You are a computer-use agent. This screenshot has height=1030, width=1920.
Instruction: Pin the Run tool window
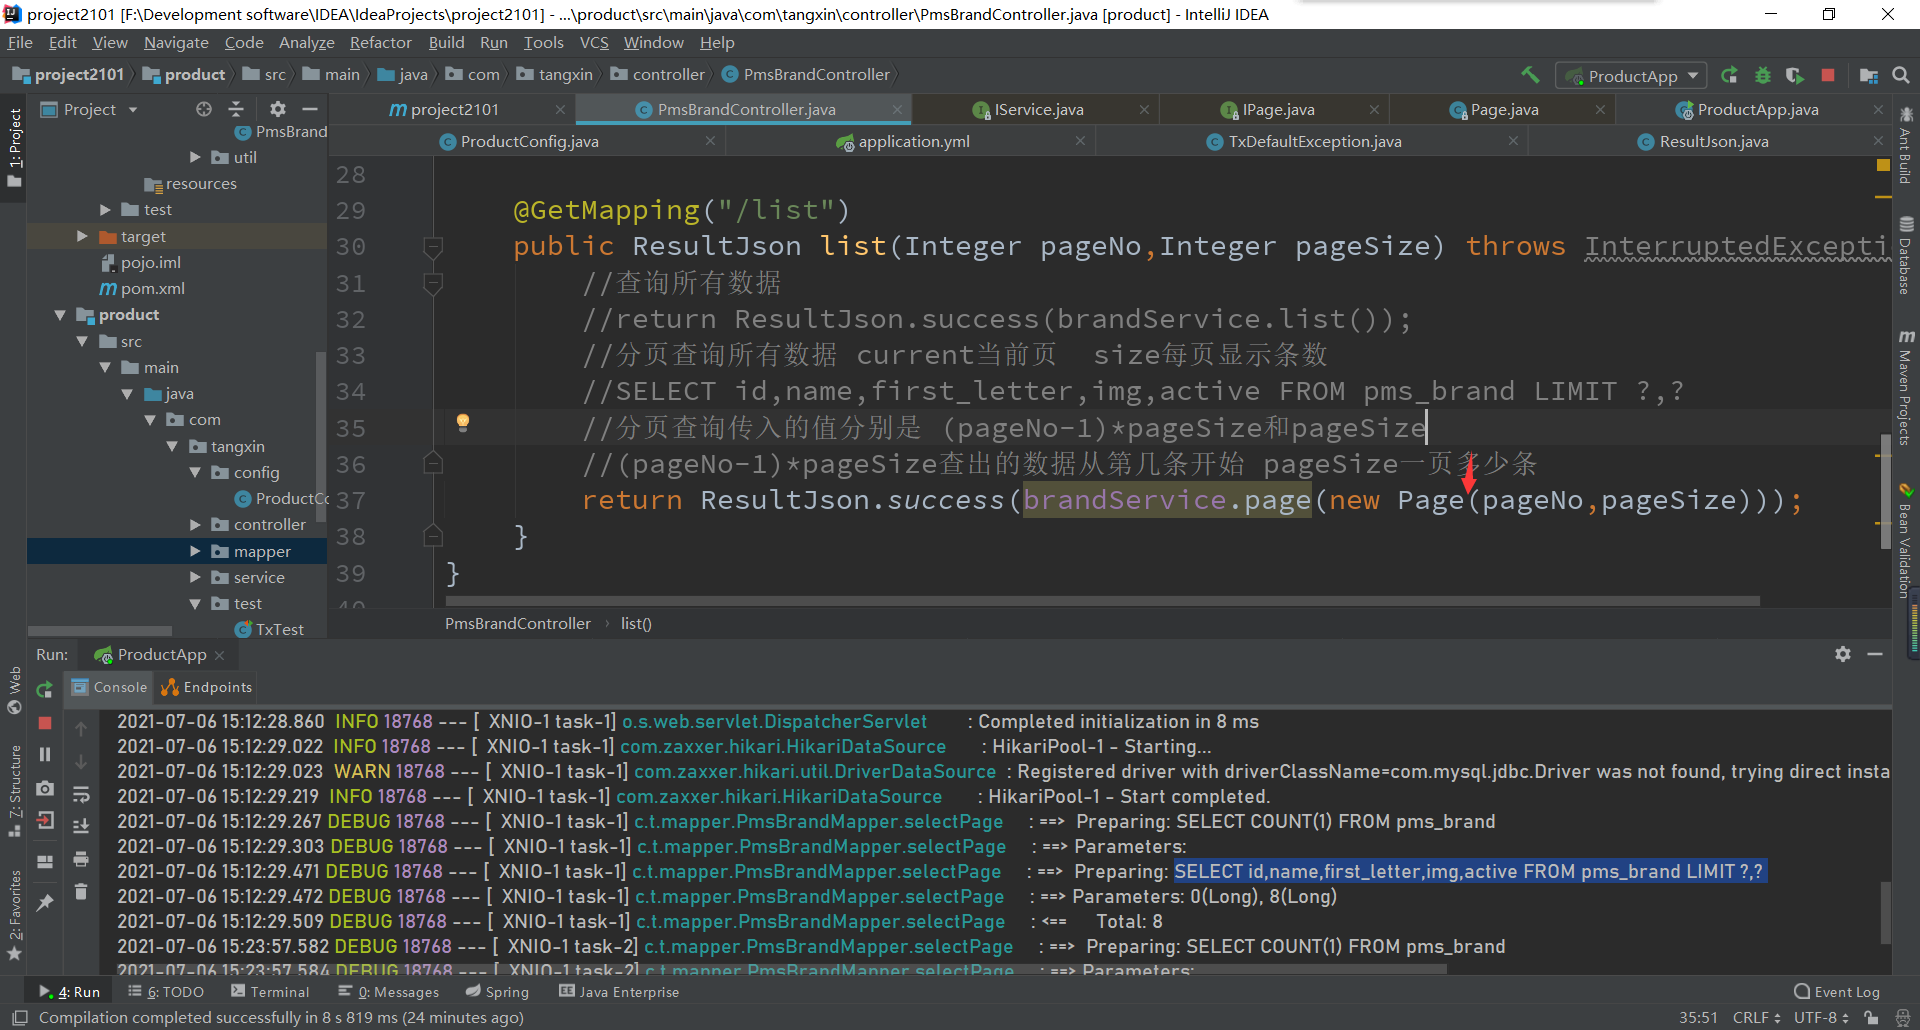click(44, 902)
